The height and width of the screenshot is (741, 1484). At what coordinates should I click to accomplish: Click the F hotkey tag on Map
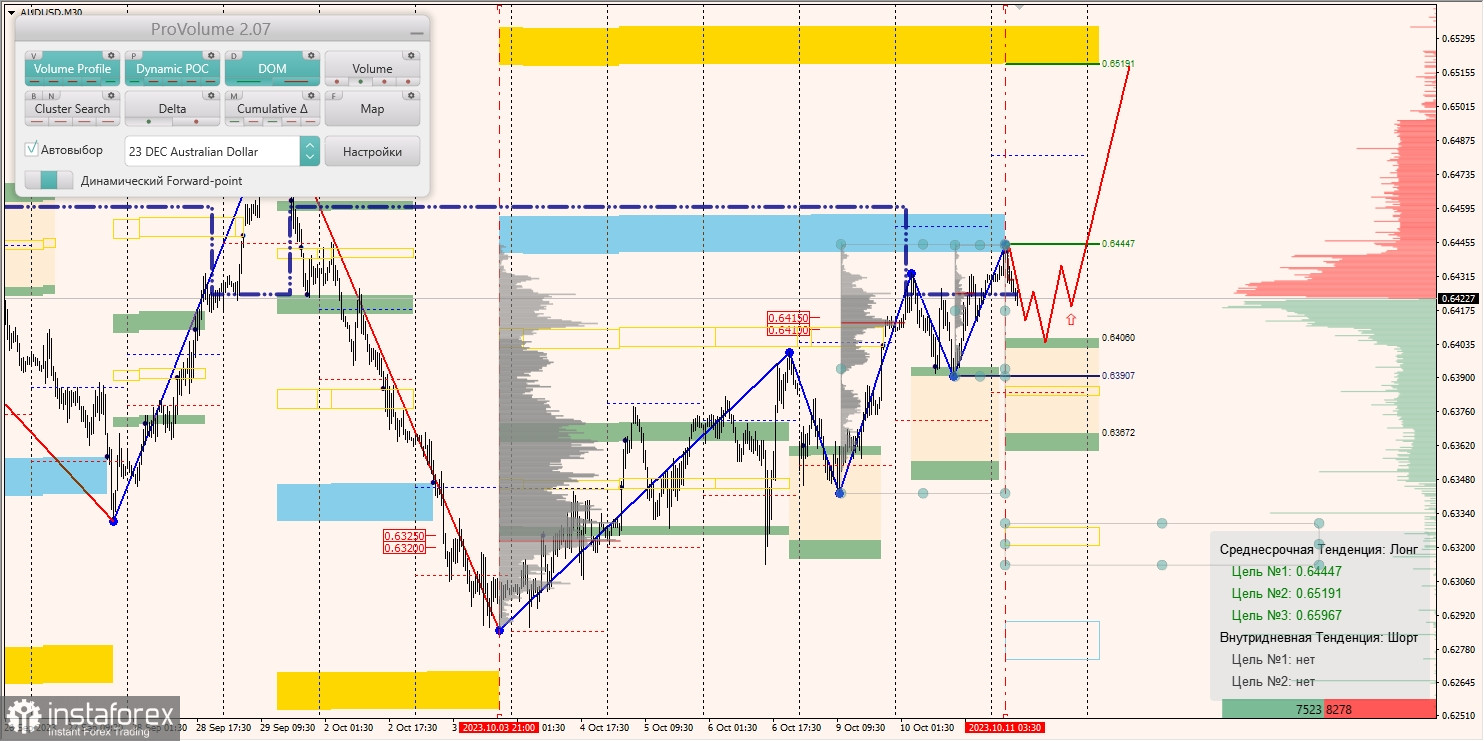click(x=334, y=96)
